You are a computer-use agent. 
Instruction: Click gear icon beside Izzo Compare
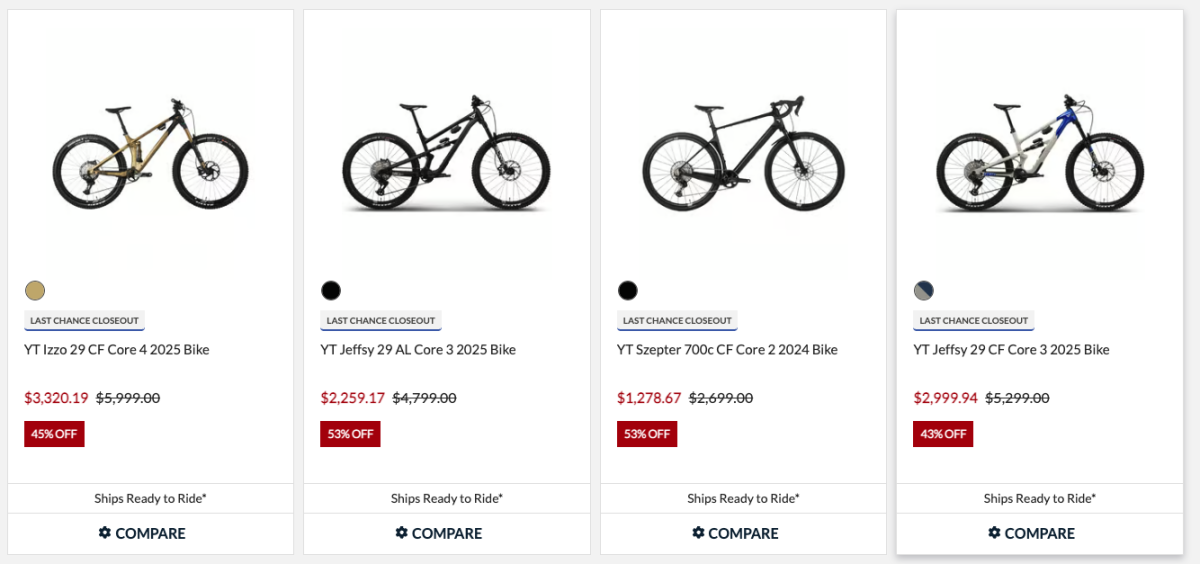pos(105,533)
